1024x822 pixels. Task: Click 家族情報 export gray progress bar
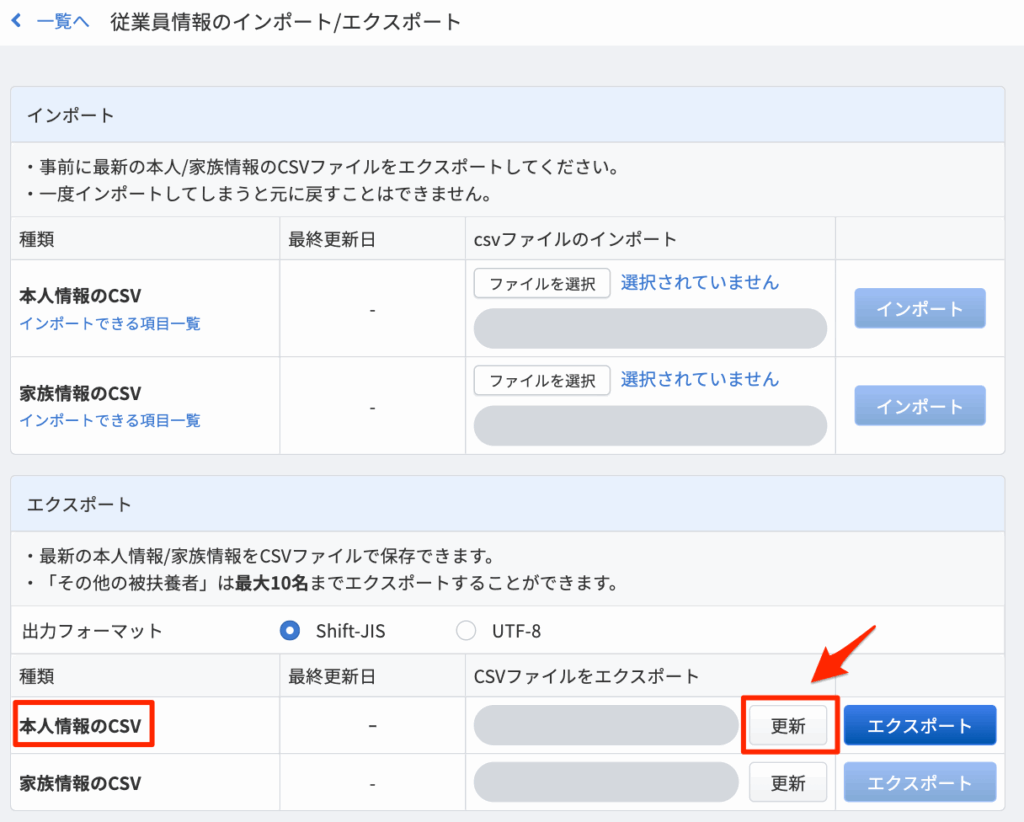pos(606,782)
